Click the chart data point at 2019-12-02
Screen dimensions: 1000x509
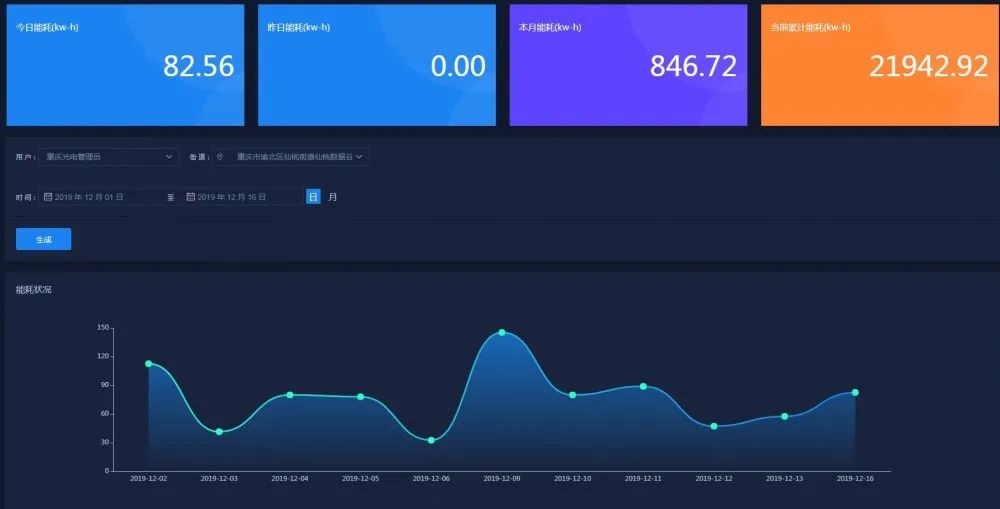point(149,364)
